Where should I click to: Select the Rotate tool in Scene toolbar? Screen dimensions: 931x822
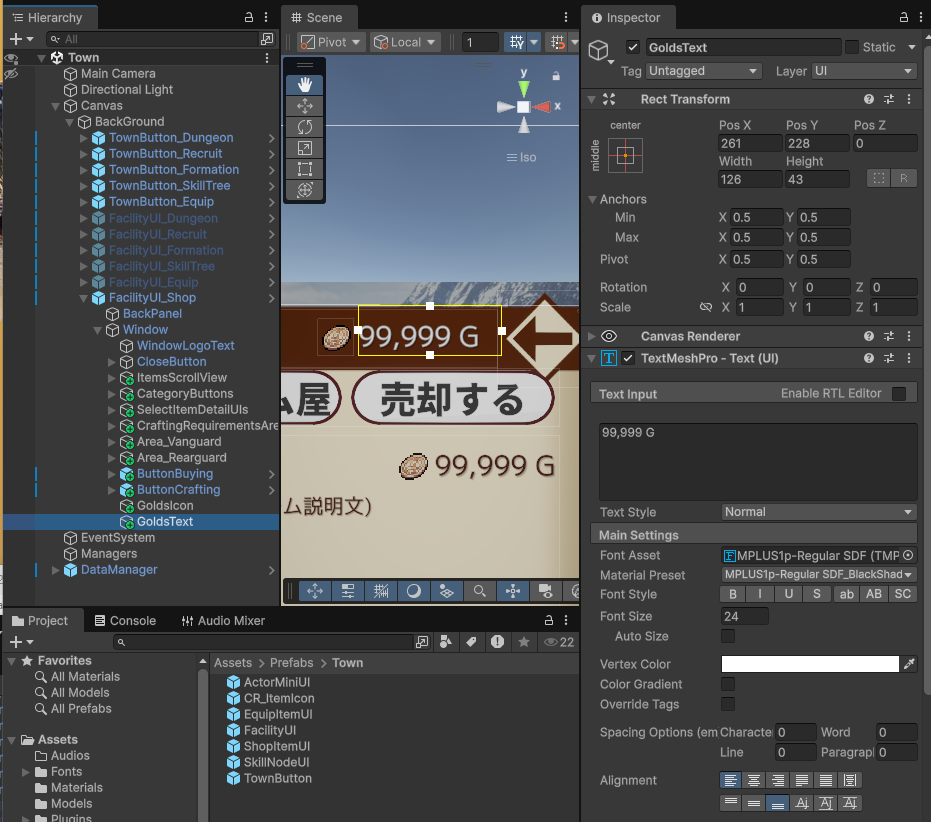click(x=305, y=126)
